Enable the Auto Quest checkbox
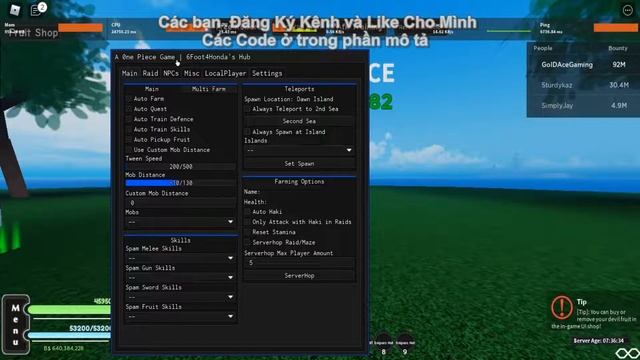Viewport: 640px width, 360px height. [x=129, y=109]
